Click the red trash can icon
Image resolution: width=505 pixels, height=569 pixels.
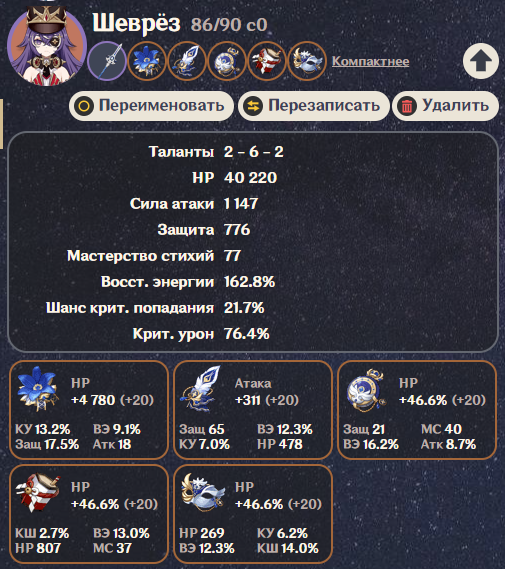(x=407, y=106)
